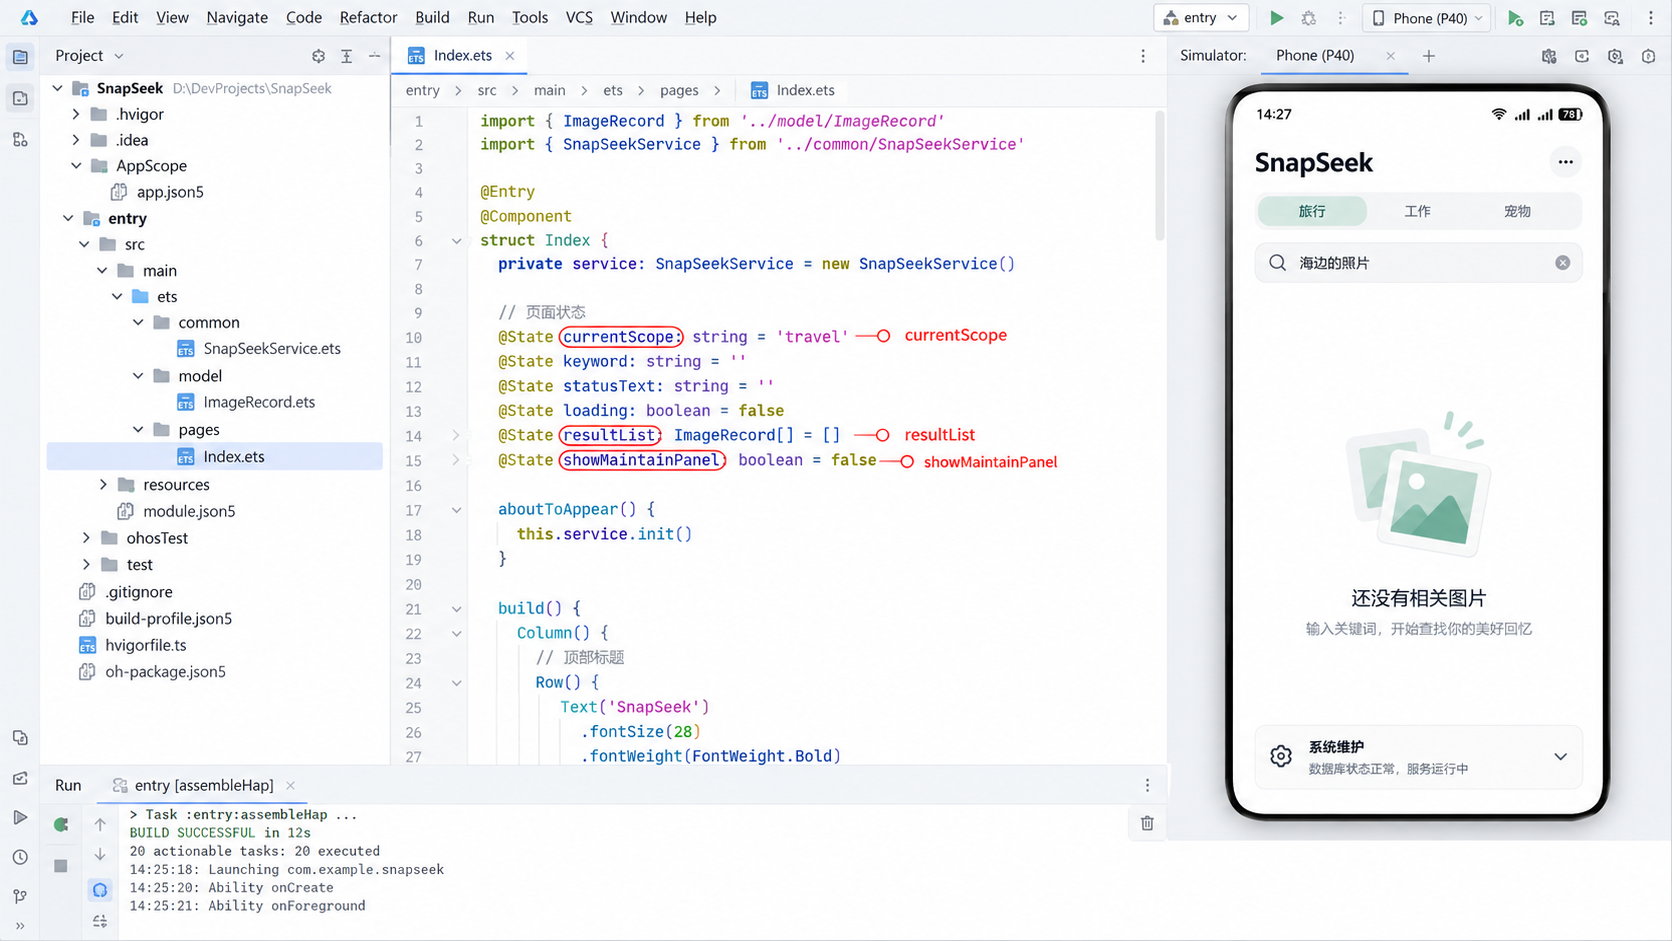Expand the resources folder
This screenshot has height=941, width=1672.
(103, 485)
